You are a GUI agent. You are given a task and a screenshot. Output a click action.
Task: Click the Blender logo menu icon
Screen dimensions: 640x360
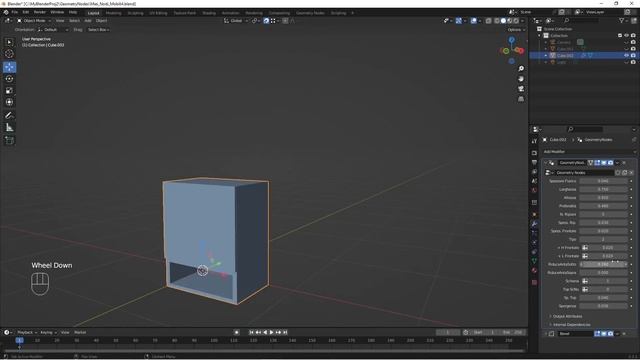coord(6,12)
